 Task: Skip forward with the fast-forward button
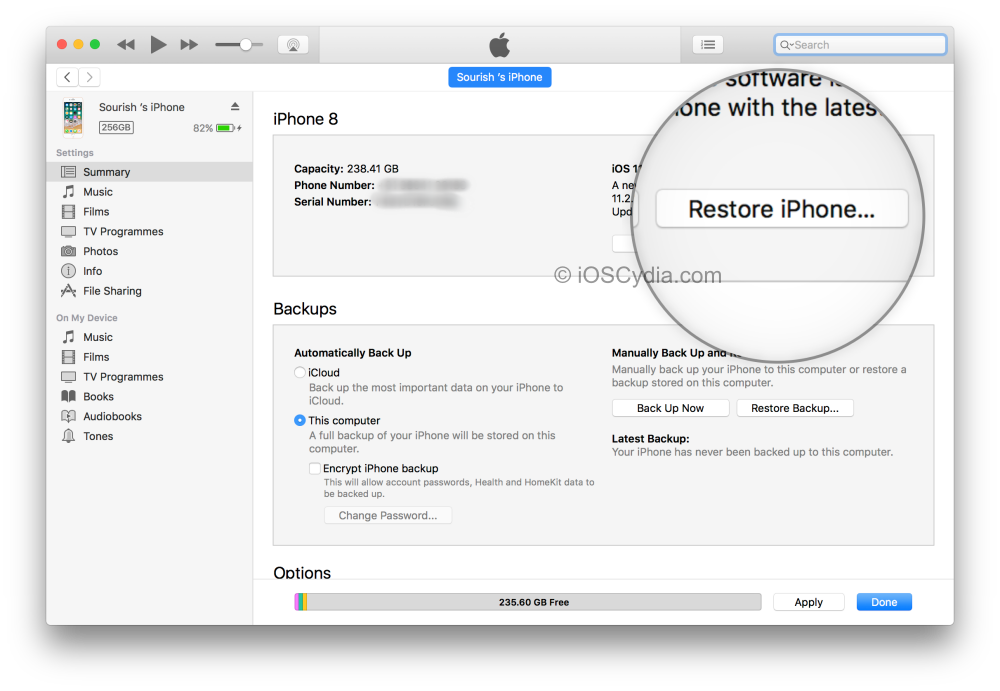[189, 45]
